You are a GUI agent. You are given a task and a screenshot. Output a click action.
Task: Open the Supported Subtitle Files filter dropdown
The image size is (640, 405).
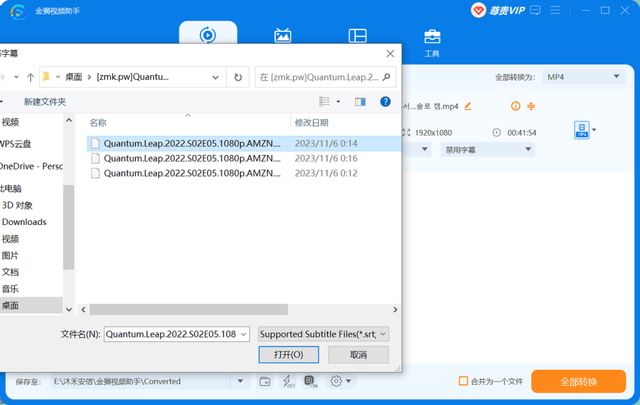[x=324, y=334]
